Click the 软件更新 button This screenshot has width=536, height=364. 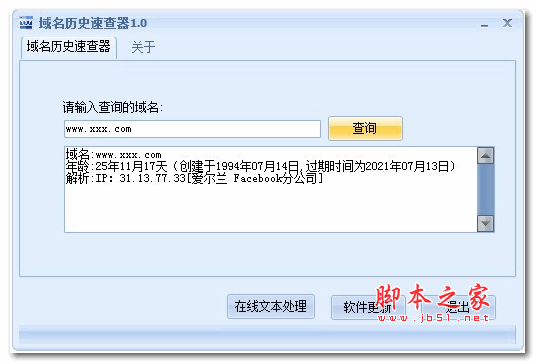[x=368, y=308]
